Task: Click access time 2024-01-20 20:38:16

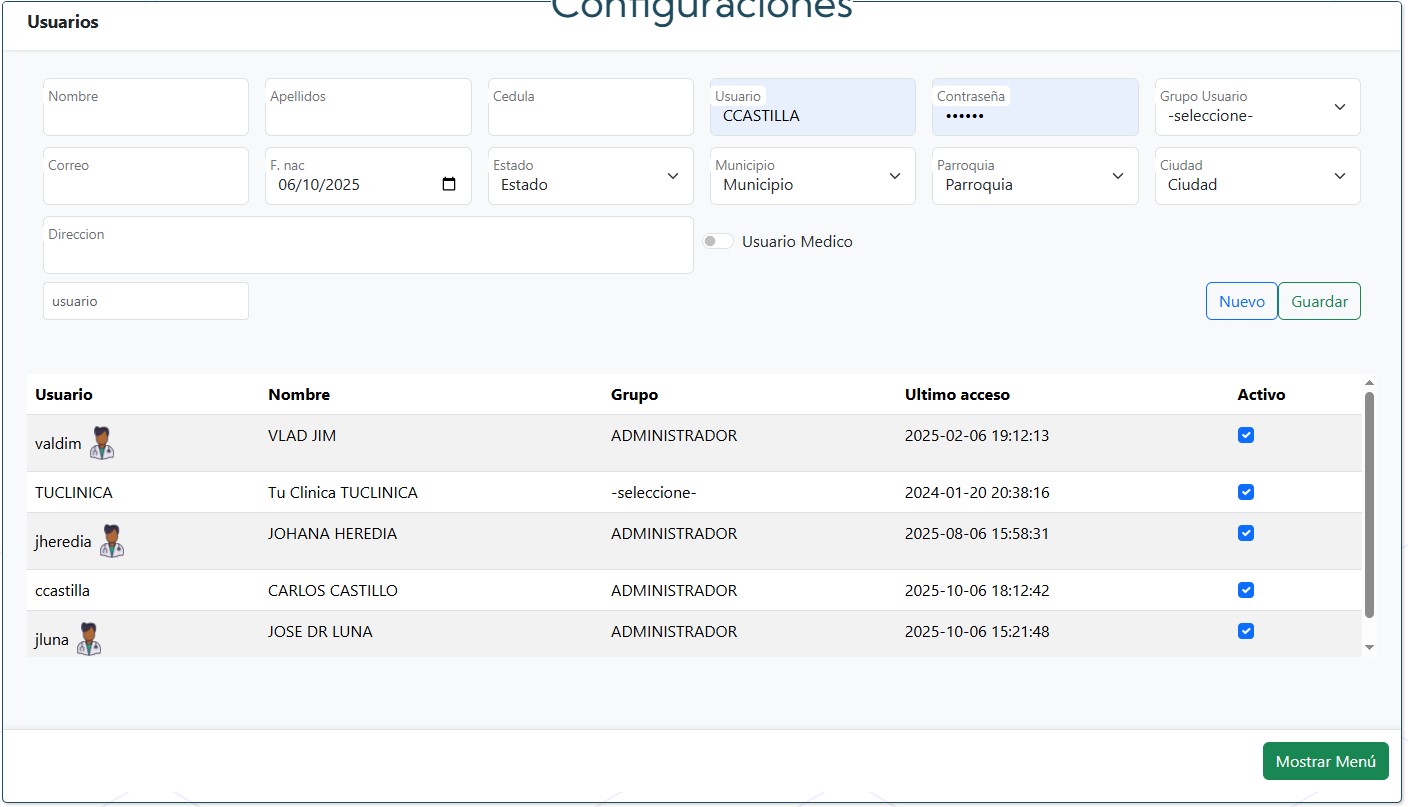Action: [977, 492]
